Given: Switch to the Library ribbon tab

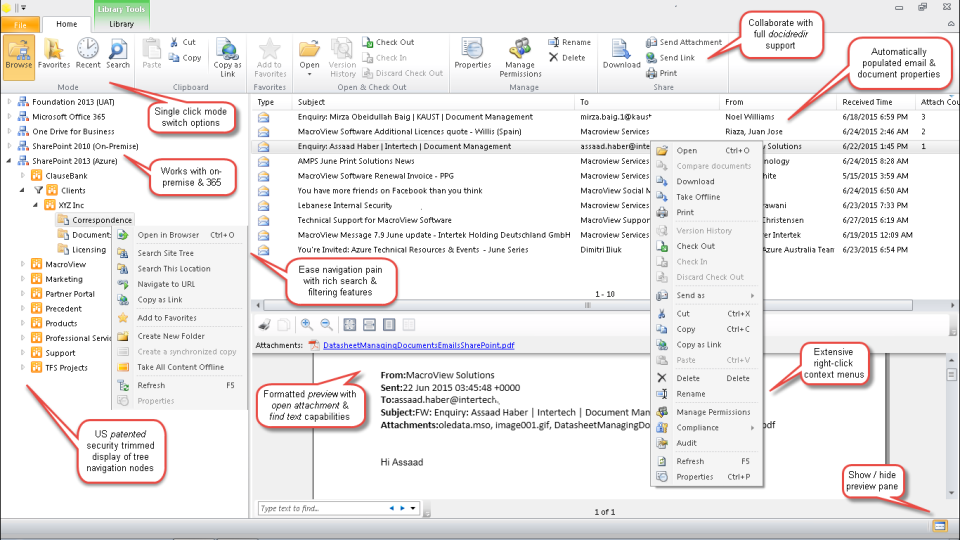Looking at the screenshot, I should (x=121, y=24).
